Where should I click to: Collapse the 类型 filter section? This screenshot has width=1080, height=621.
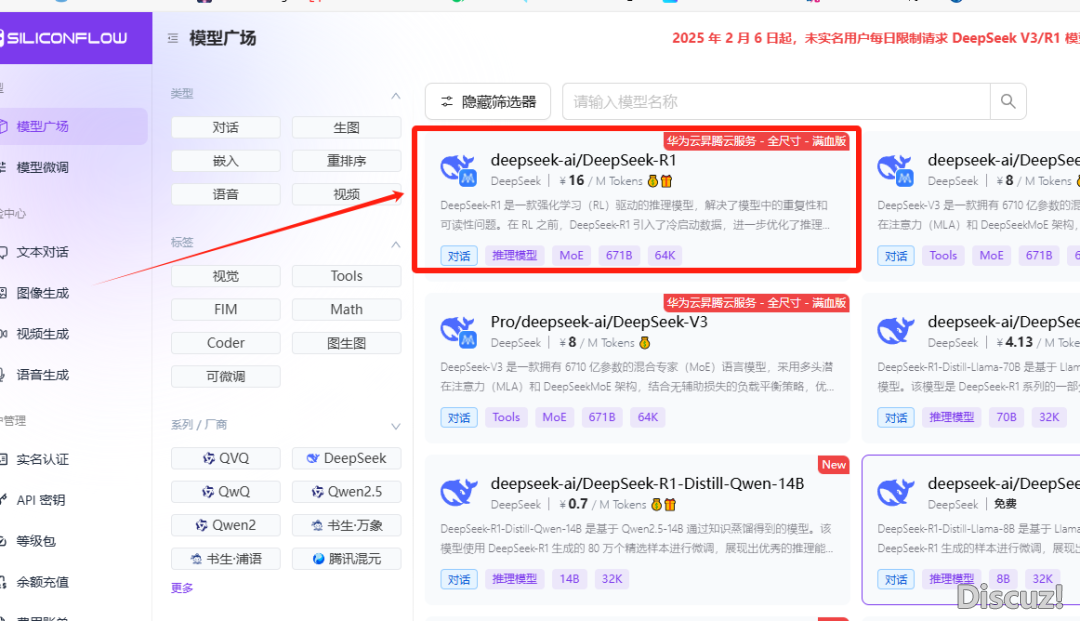(395, 96)
